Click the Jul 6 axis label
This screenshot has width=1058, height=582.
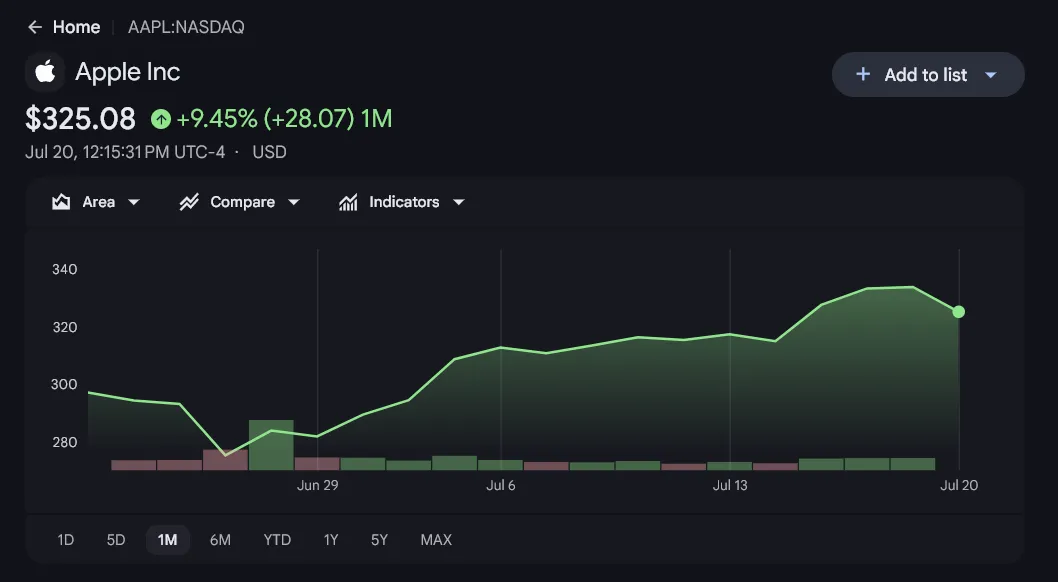pos(501,485)
